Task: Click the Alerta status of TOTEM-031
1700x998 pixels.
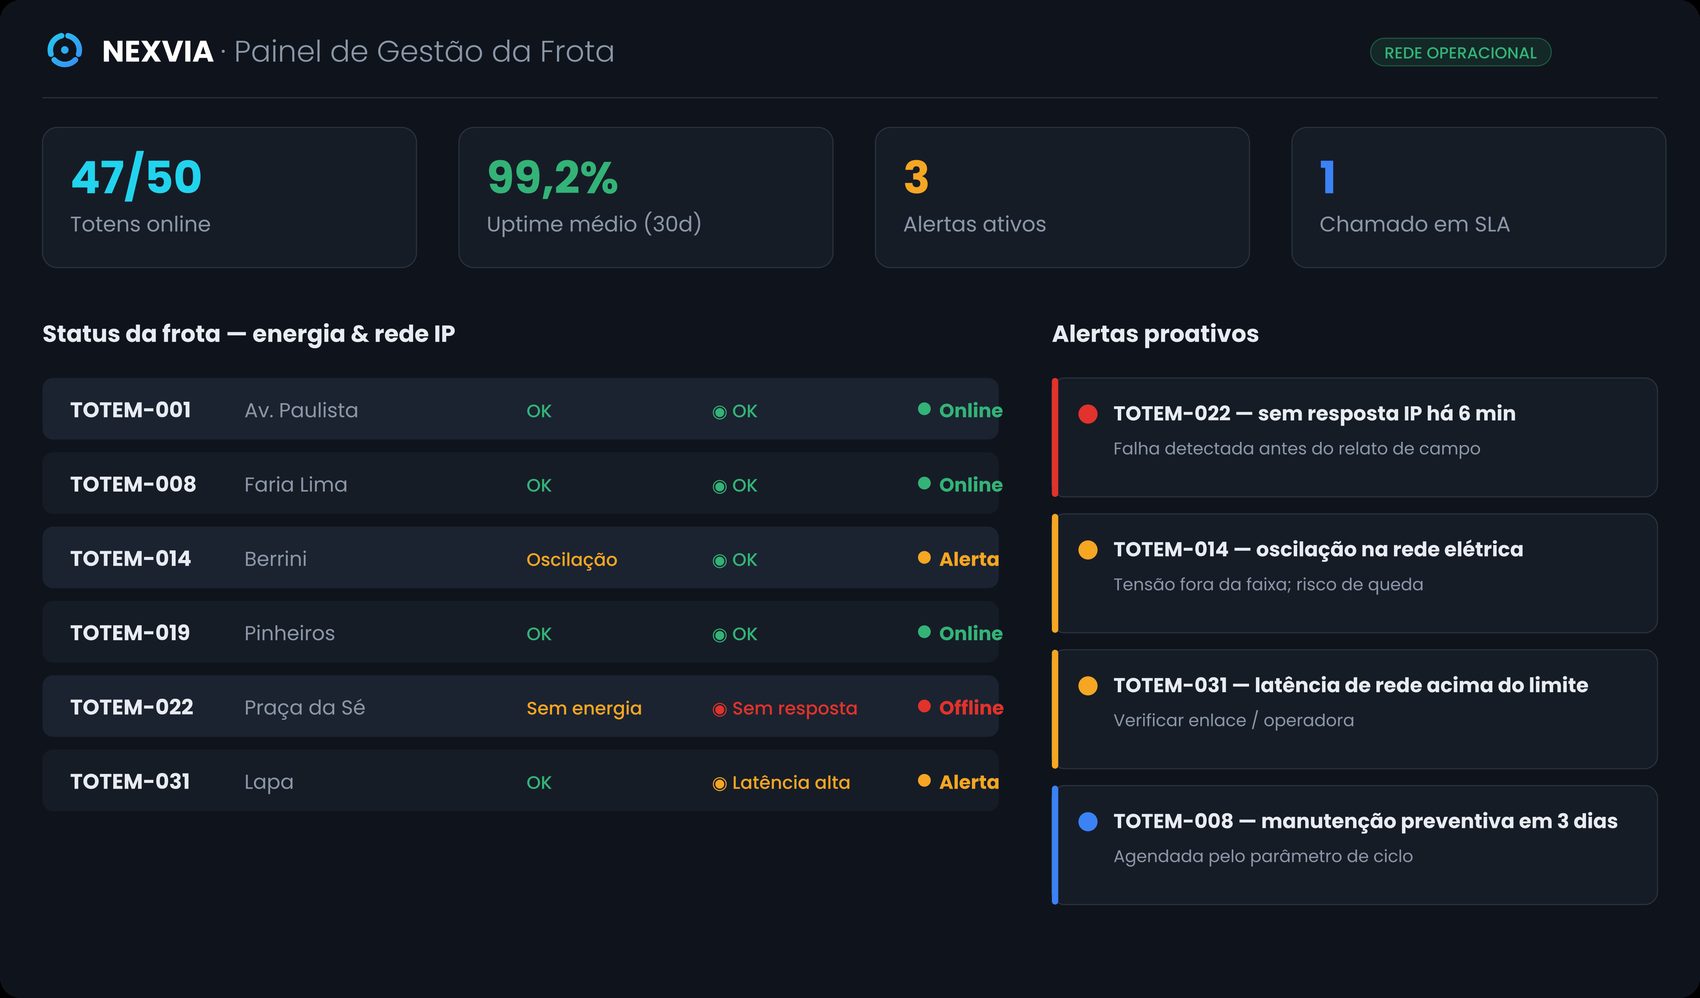Action: (x=958, y=782)
